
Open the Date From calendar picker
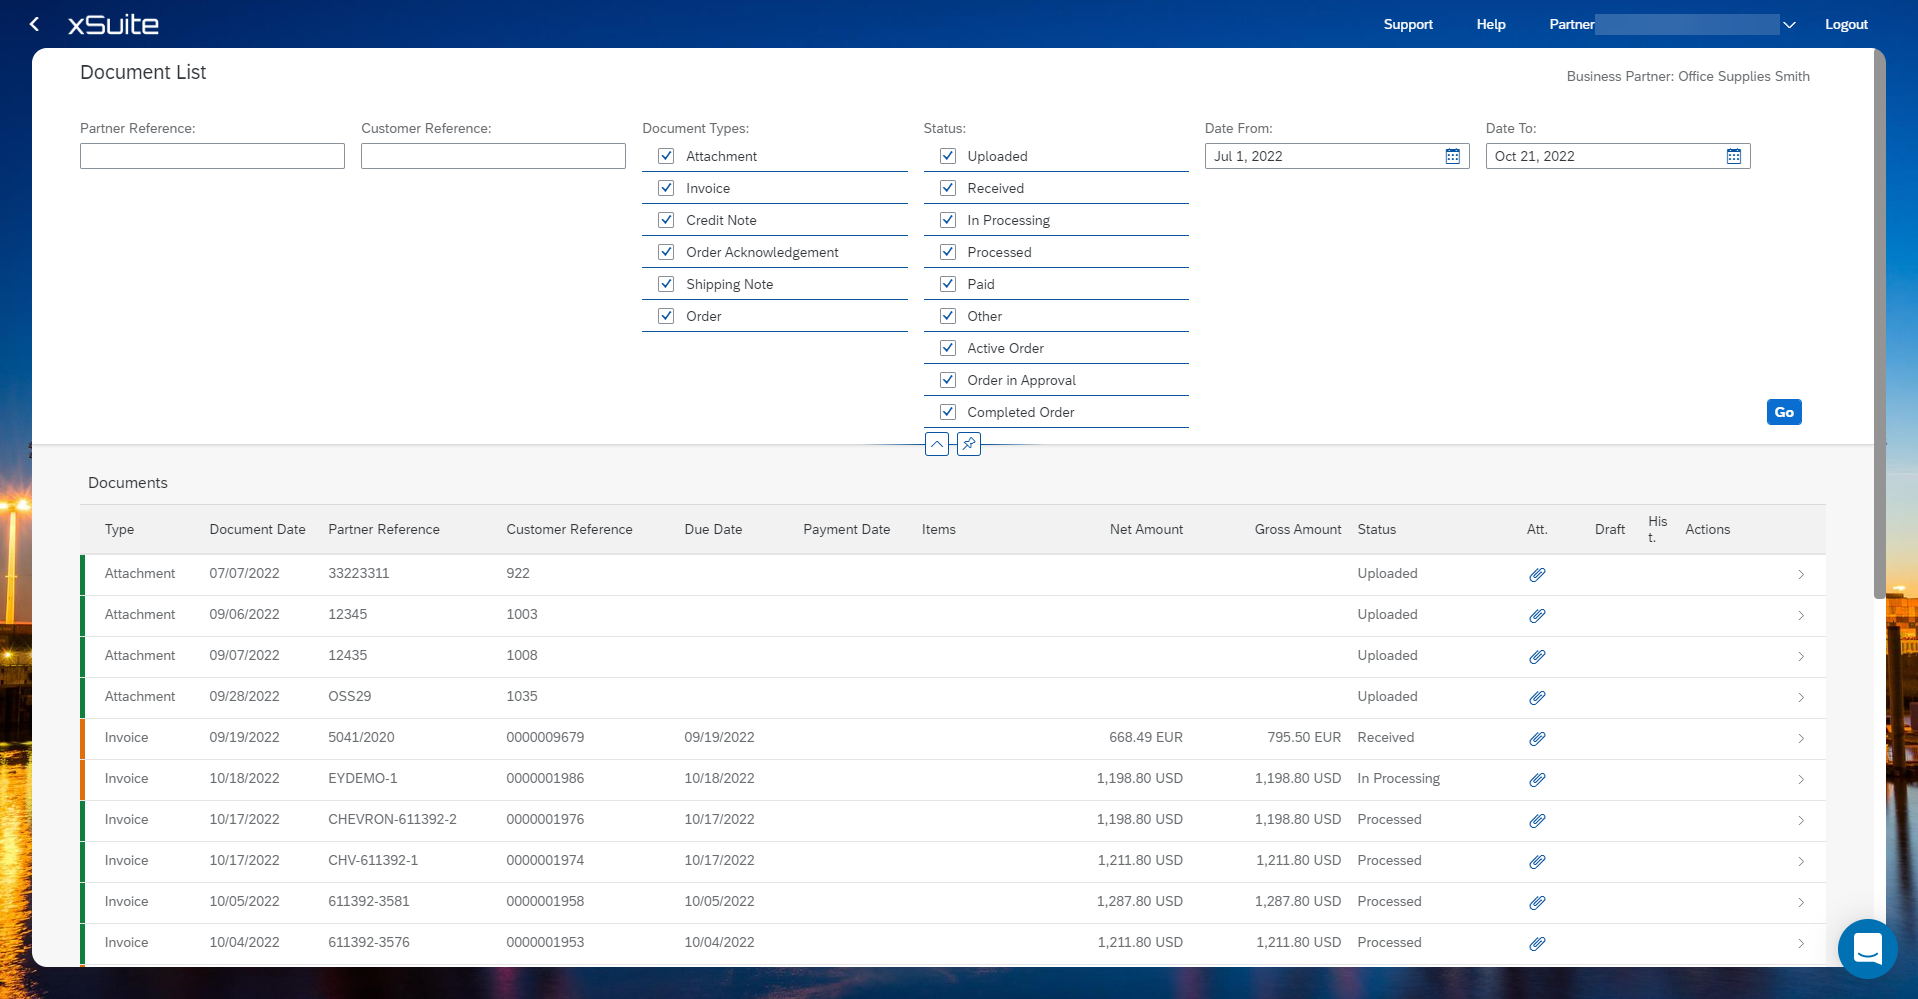pyautogui.click(x=1452, y=156)
